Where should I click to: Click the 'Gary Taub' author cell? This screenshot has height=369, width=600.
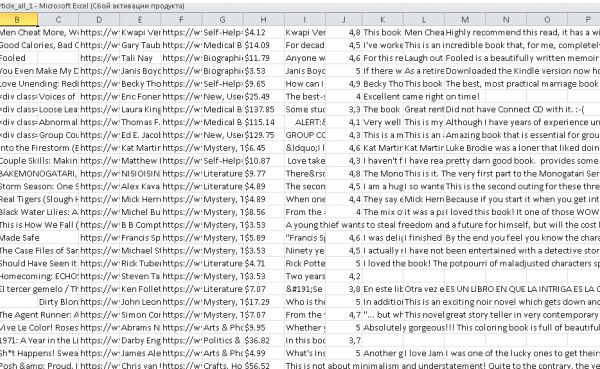(x=140, y=45)
